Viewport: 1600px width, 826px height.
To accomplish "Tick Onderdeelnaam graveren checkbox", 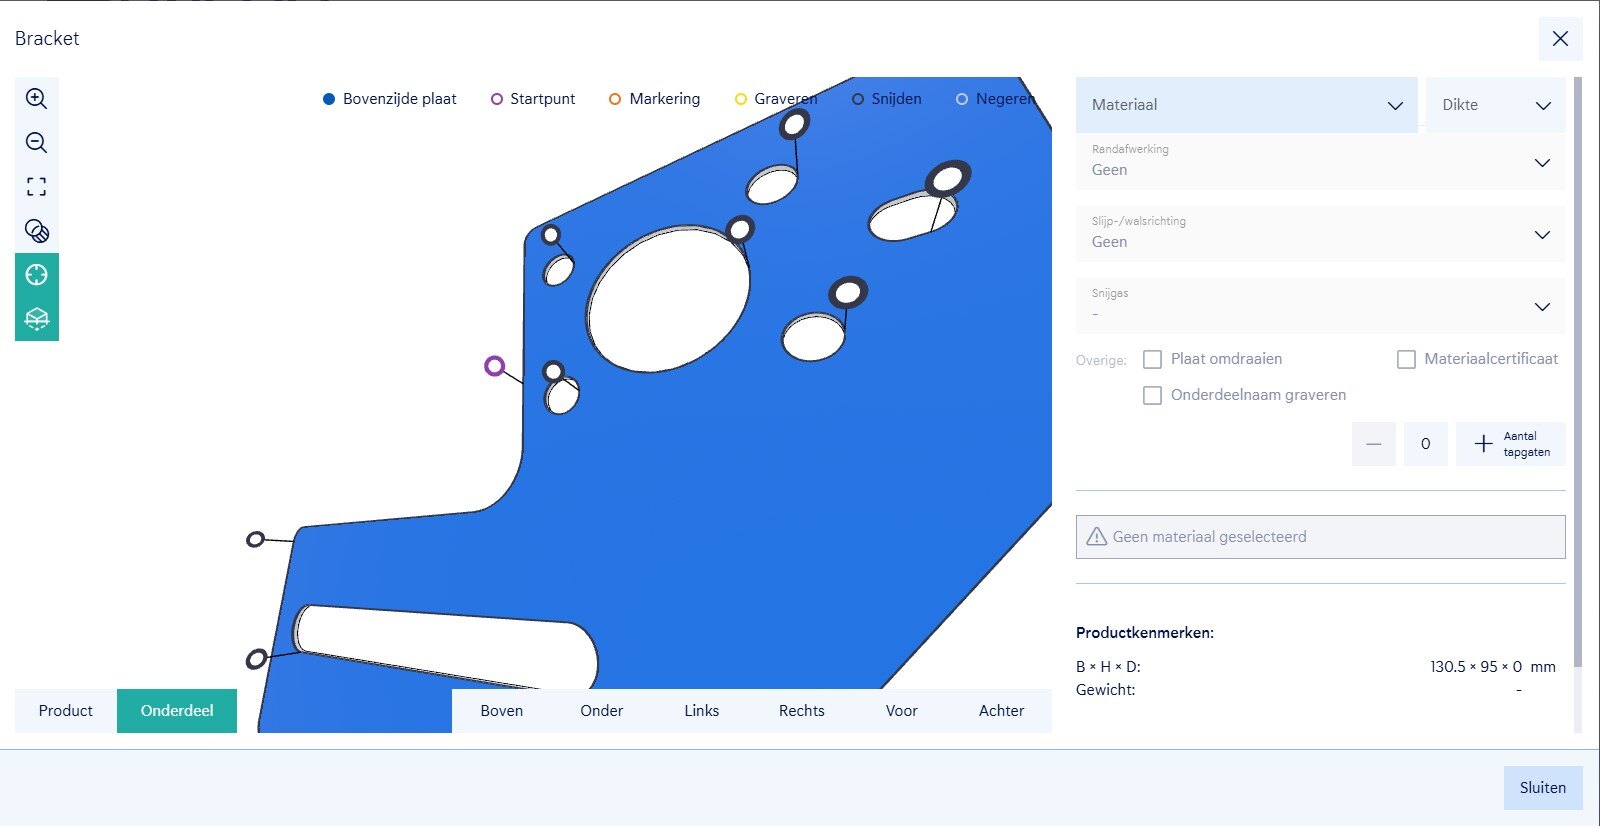I will pos(1152,395).
